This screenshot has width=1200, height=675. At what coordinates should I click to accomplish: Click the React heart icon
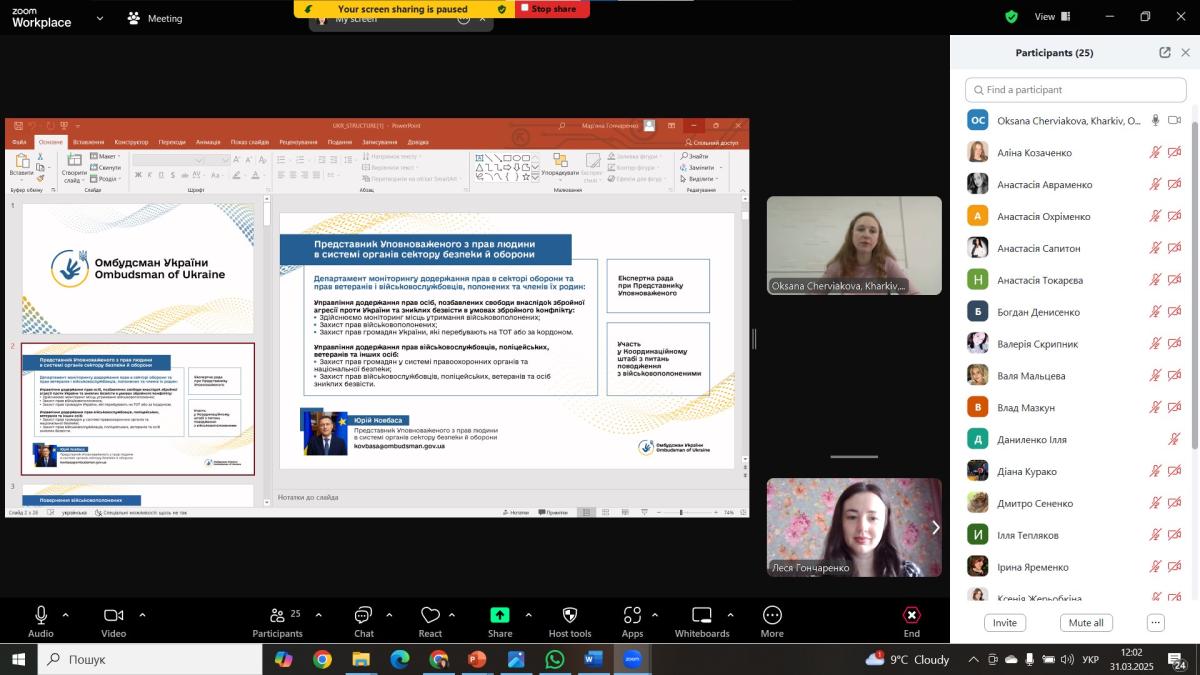point(430,615)
